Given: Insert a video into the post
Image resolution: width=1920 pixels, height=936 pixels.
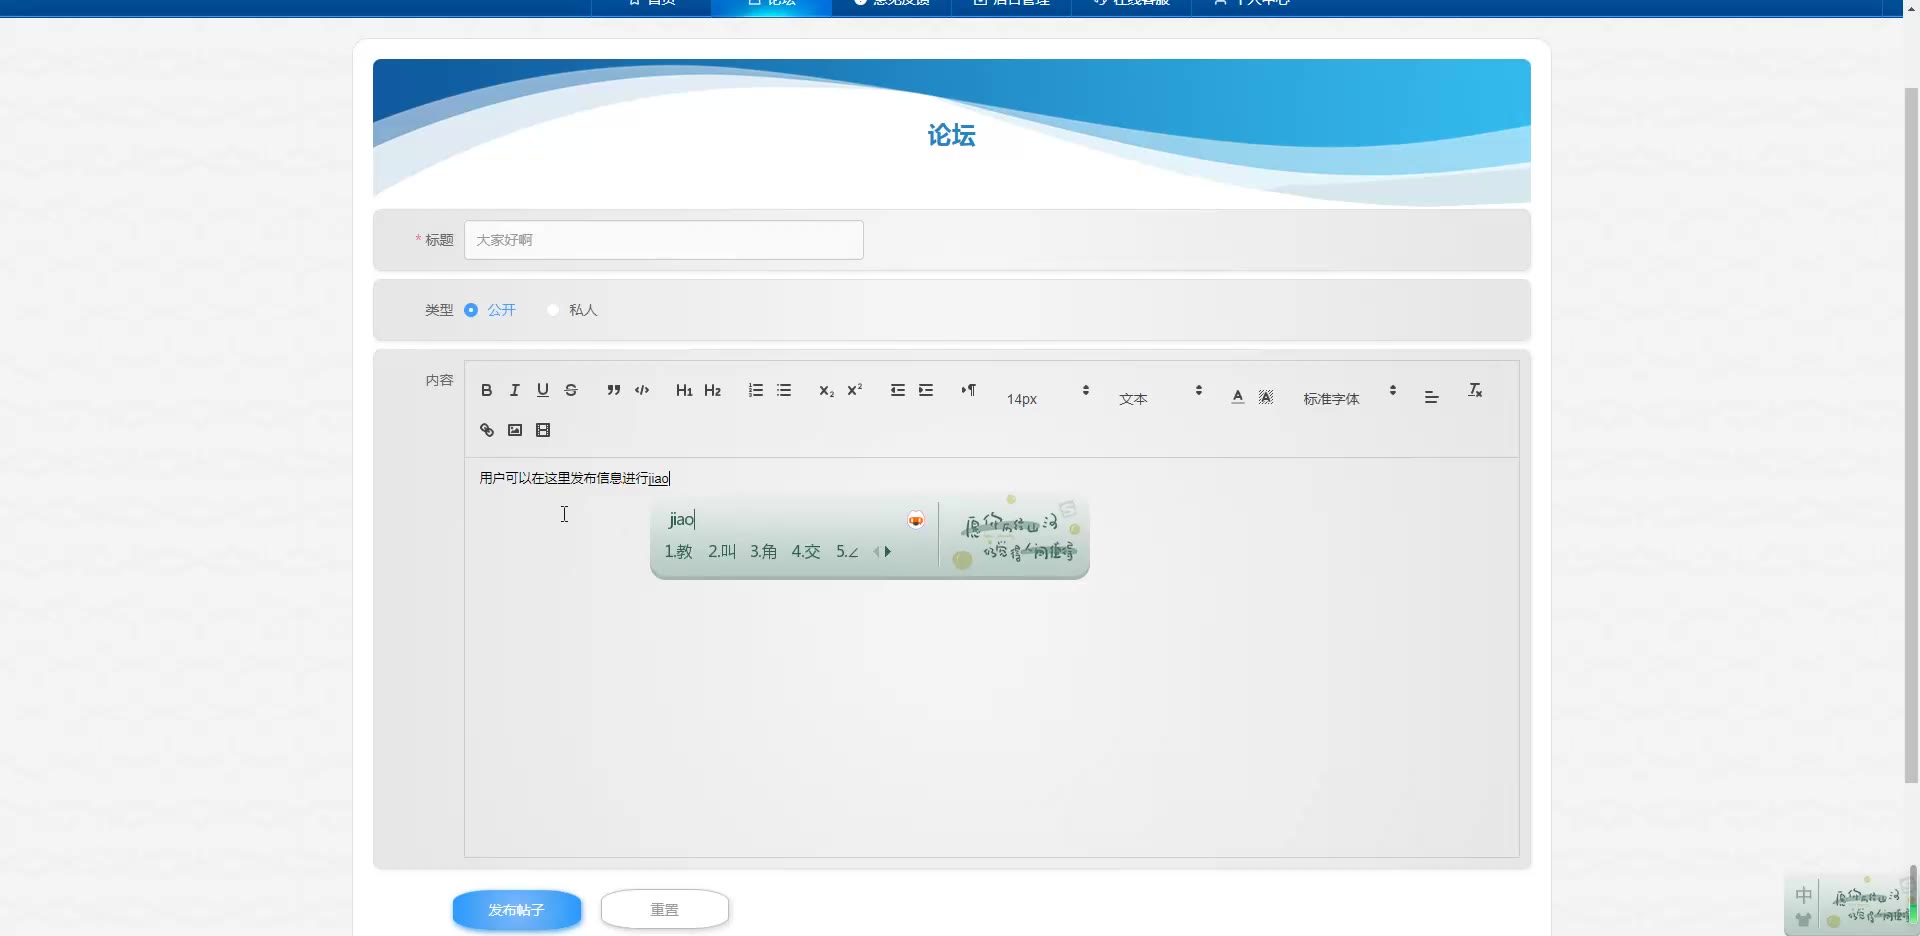Looking at the screenshot, I should (542, 430).
